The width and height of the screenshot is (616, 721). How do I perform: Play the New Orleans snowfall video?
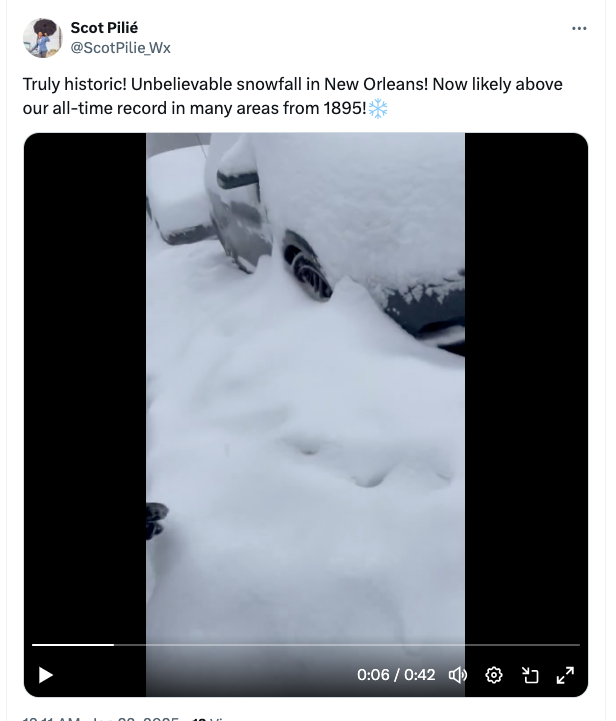(46, 675)
